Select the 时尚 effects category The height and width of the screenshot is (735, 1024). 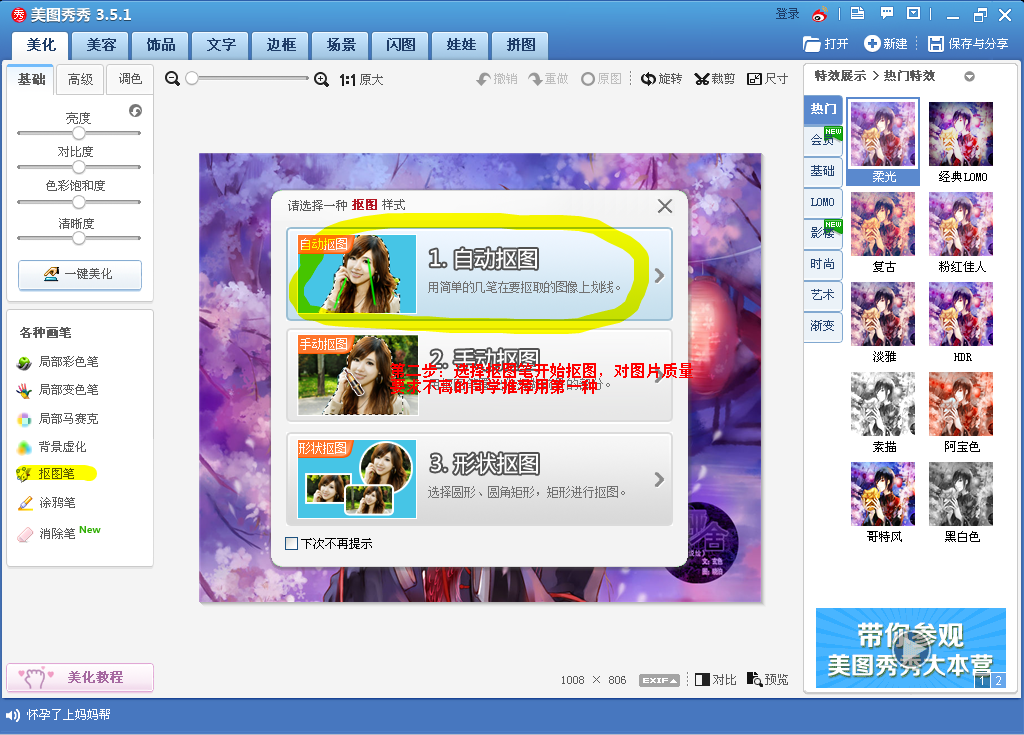click(x=824, y=264)
